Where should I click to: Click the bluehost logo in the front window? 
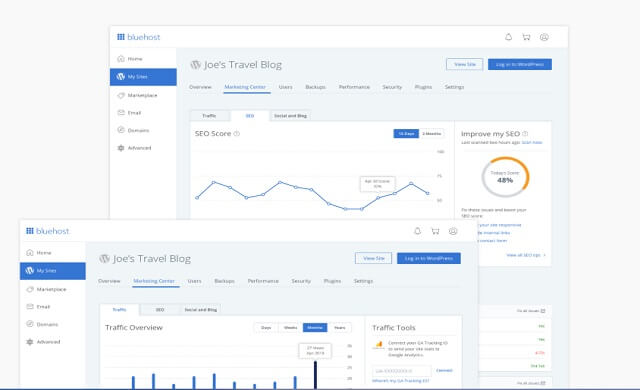[48, 231]
